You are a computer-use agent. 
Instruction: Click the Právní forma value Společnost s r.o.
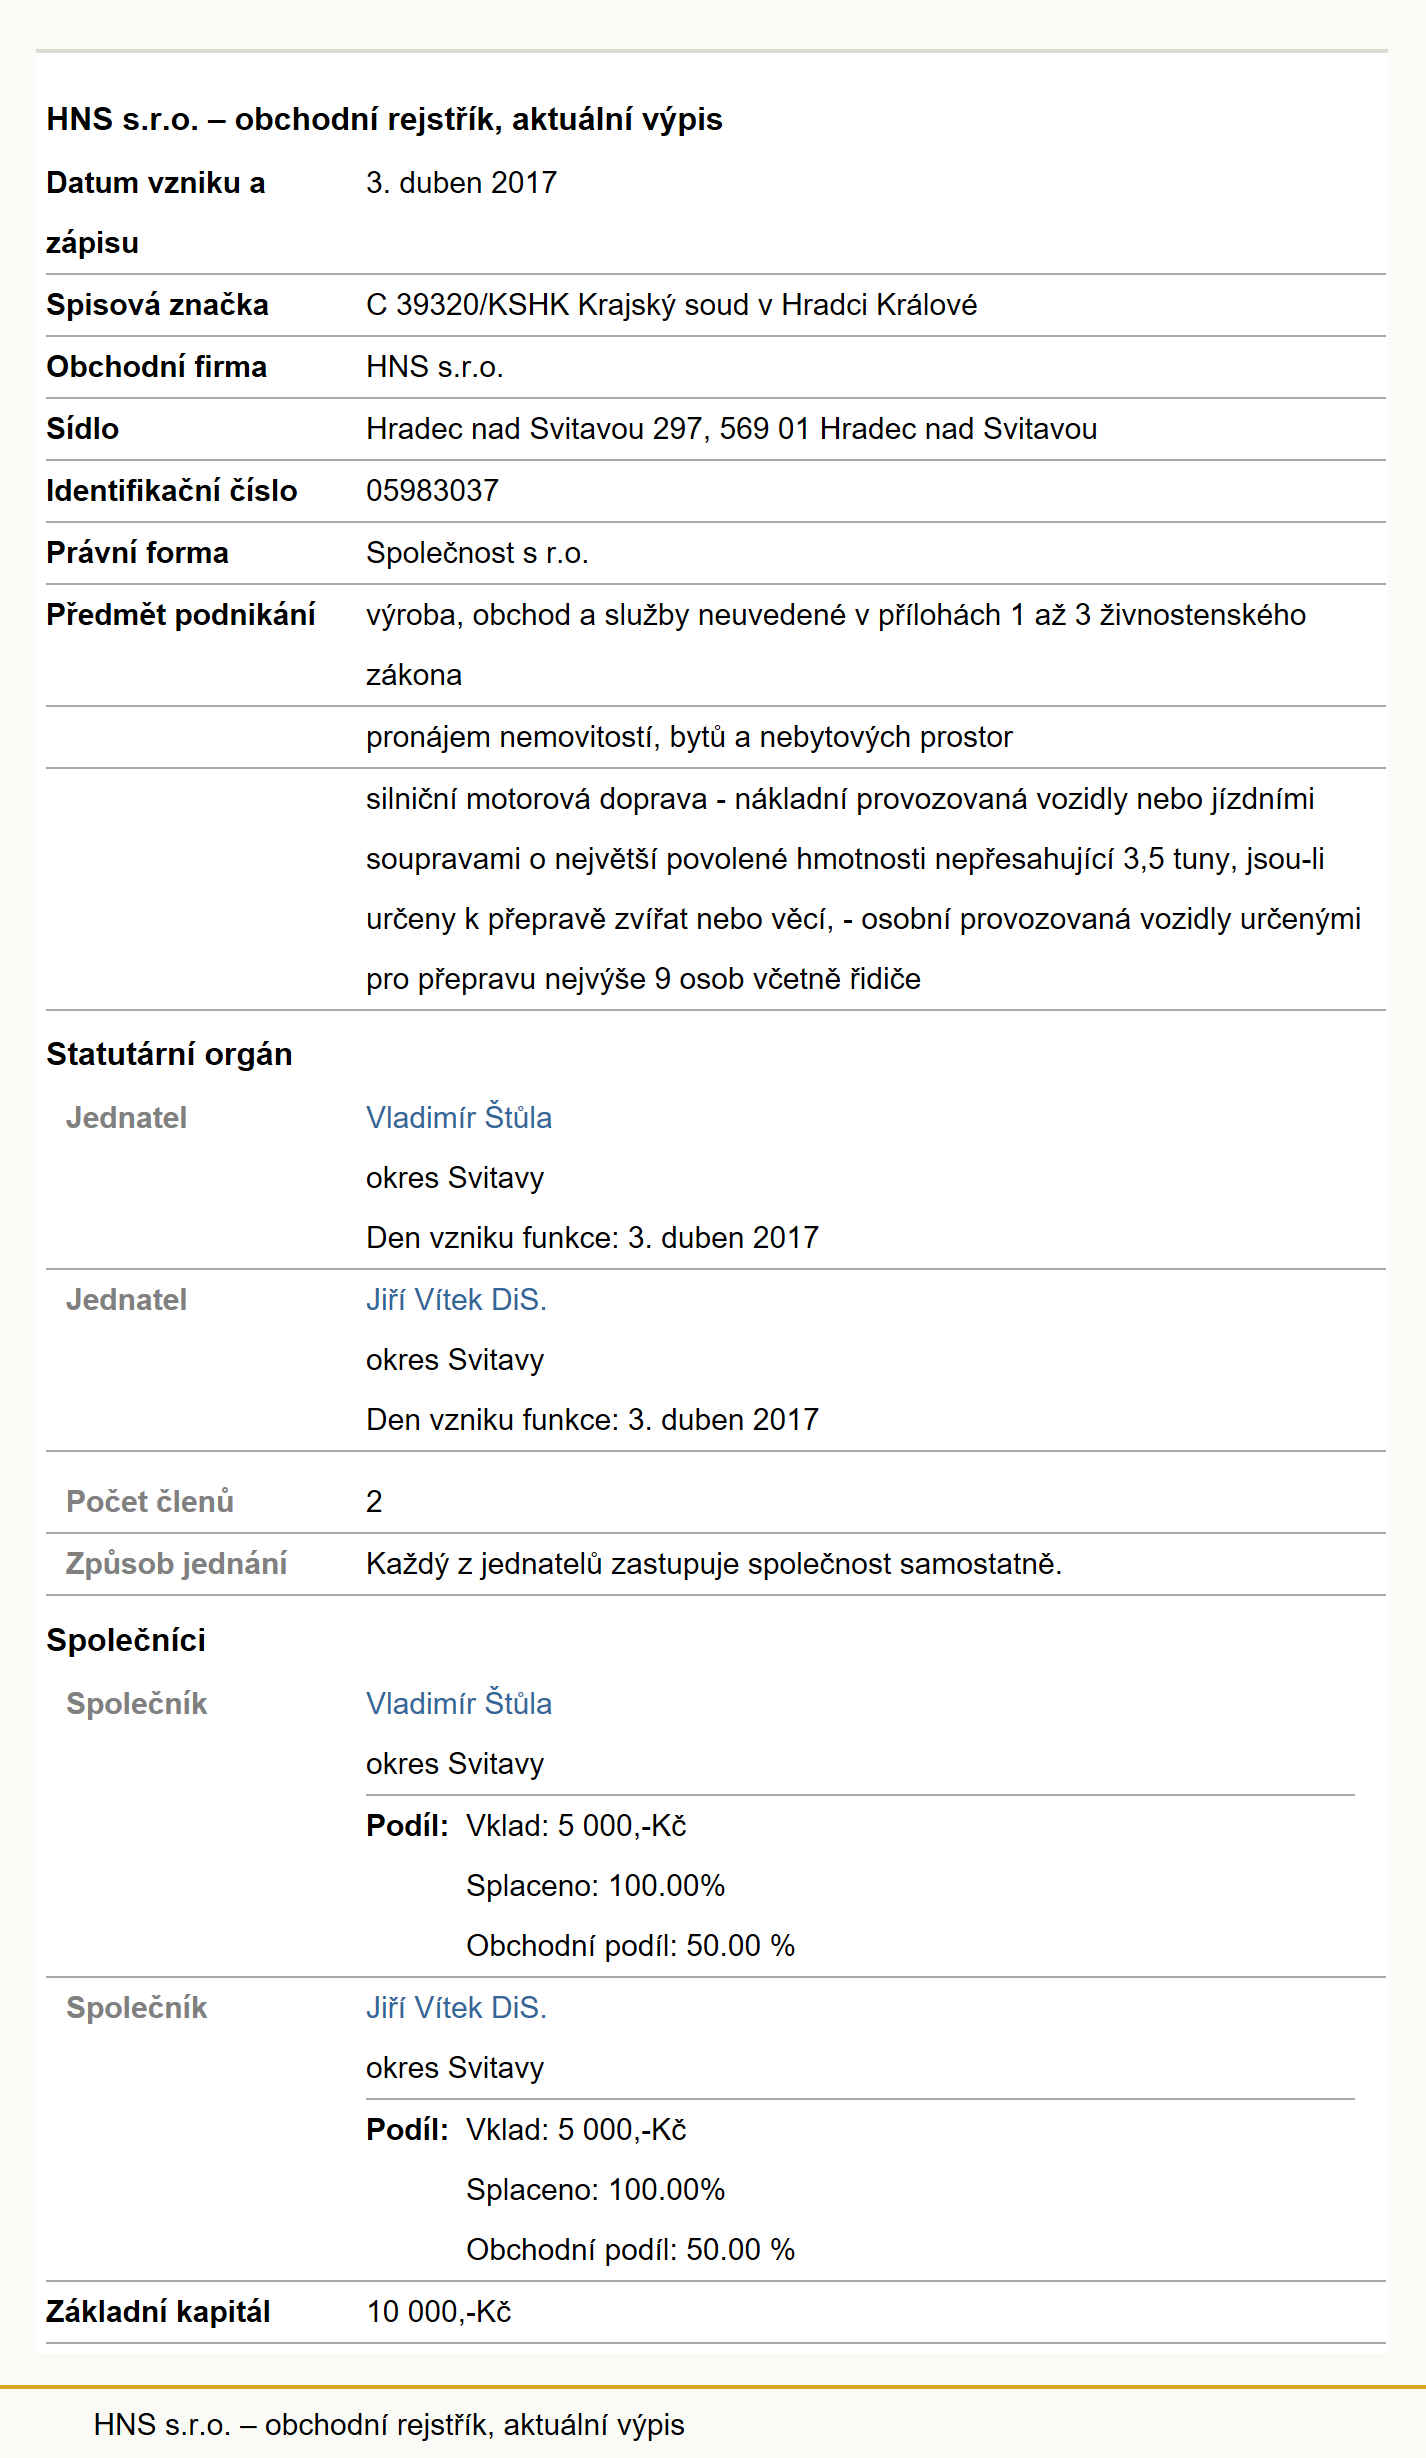pyautogui.click(x=477, y=553)
